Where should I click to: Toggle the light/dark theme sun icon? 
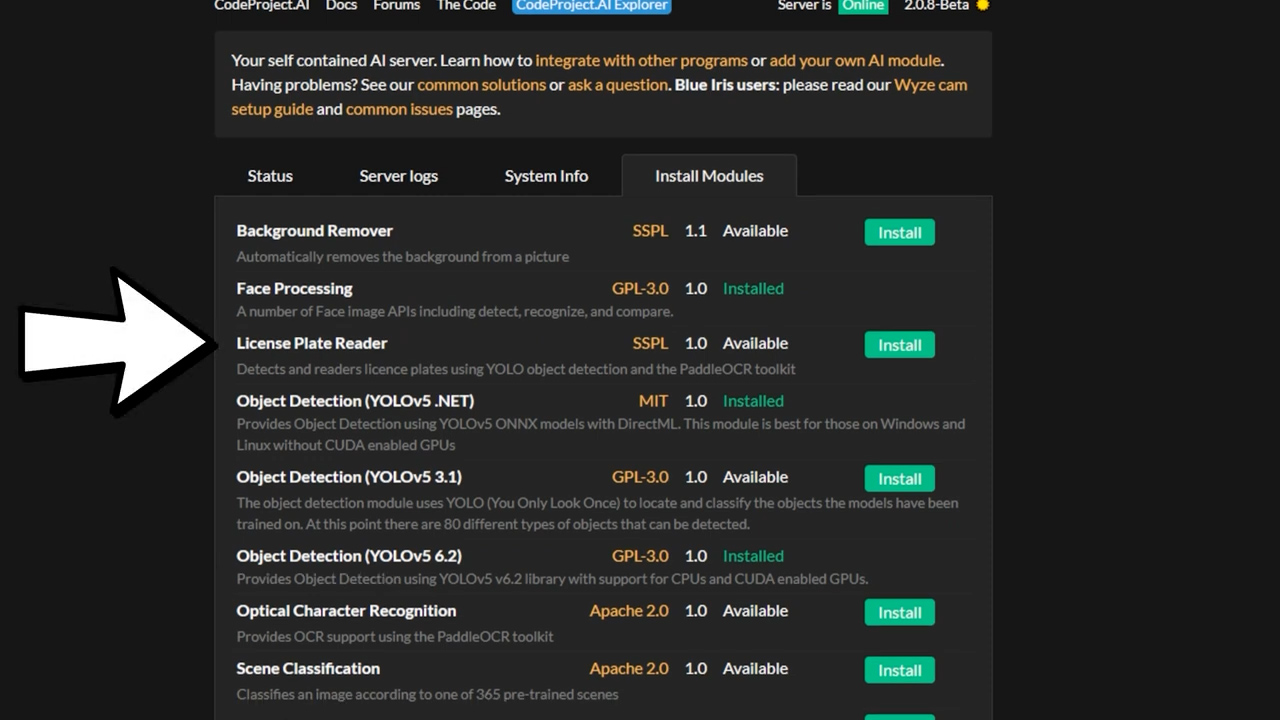click(x=982, y=5)
